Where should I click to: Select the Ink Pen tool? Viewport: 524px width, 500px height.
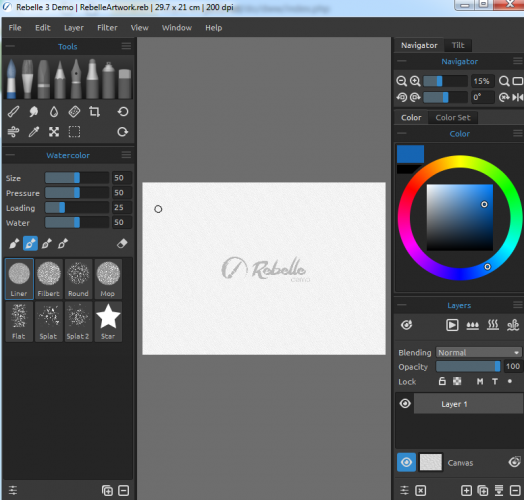[x=76, y=79]
